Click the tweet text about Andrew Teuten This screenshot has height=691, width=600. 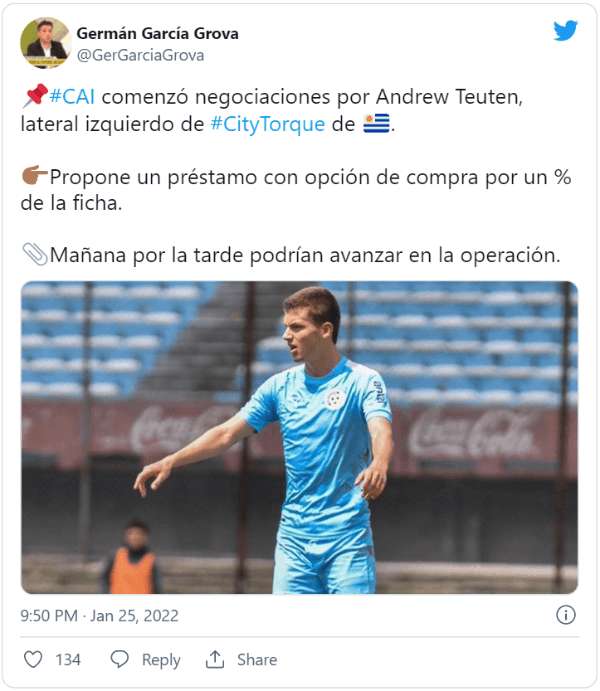tap(296, 176)
